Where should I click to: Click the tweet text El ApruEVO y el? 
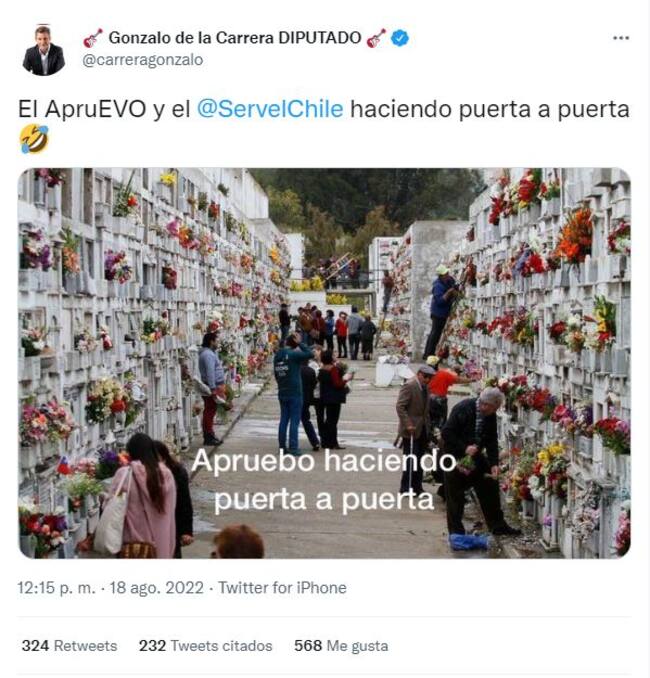tap(104, 109)
